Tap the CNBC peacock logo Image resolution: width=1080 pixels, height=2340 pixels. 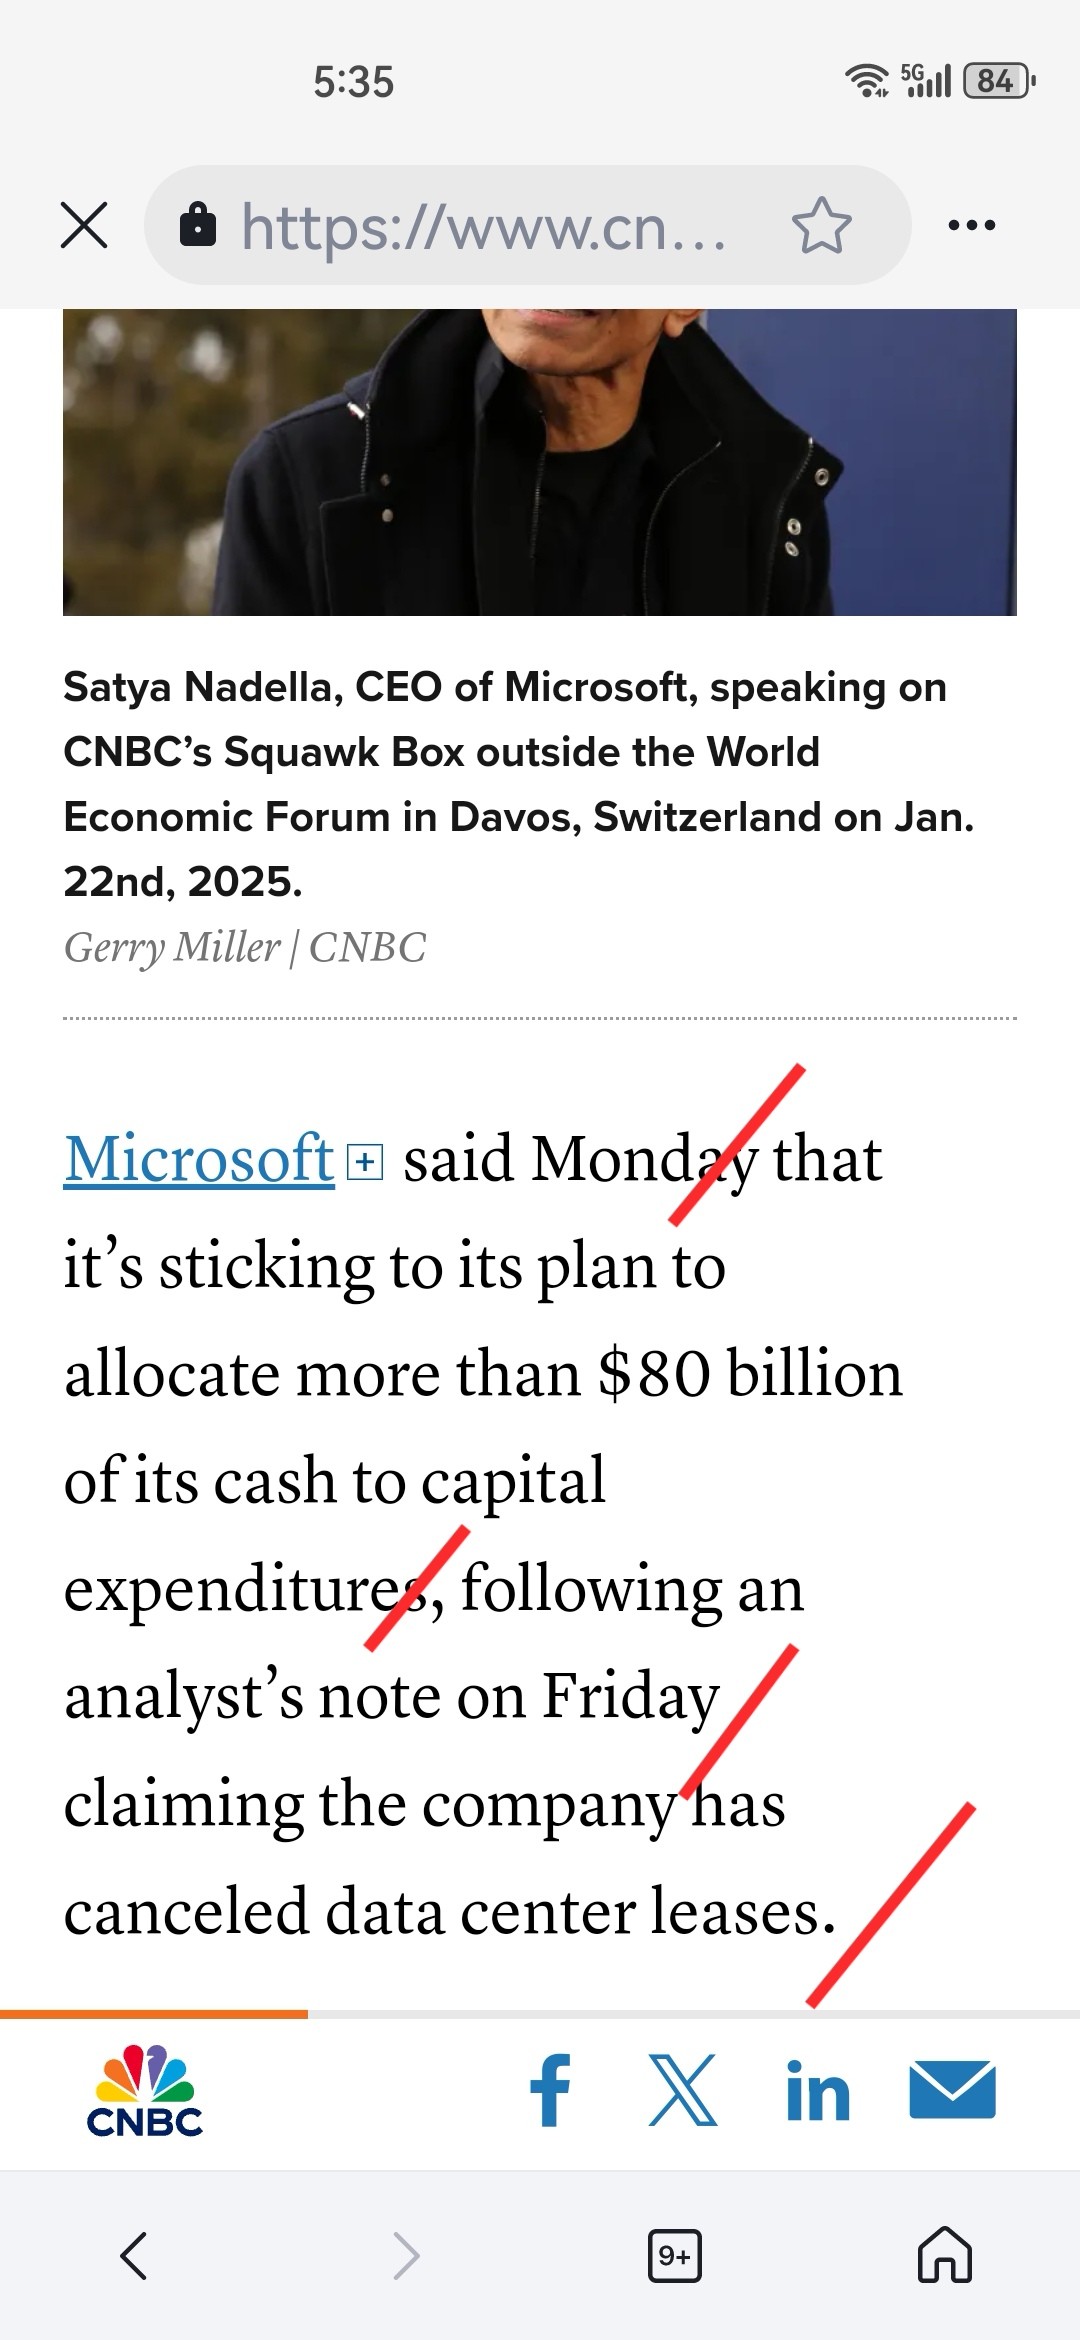click(x=145, y=2091)
